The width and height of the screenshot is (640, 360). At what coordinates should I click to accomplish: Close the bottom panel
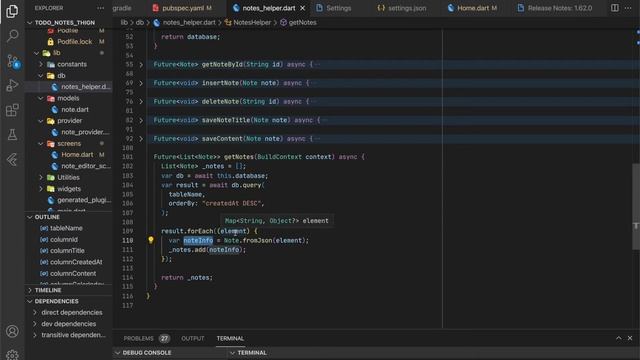(630, 338)
